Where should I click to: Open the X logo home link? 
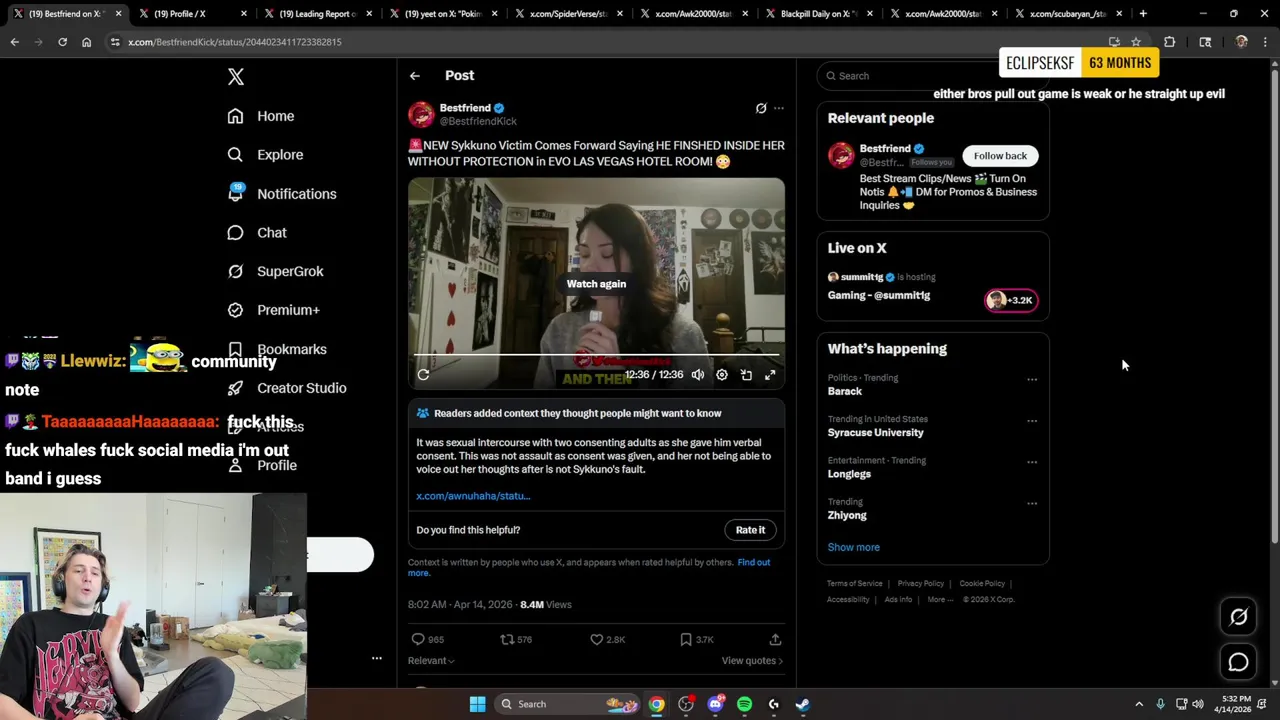236,77
